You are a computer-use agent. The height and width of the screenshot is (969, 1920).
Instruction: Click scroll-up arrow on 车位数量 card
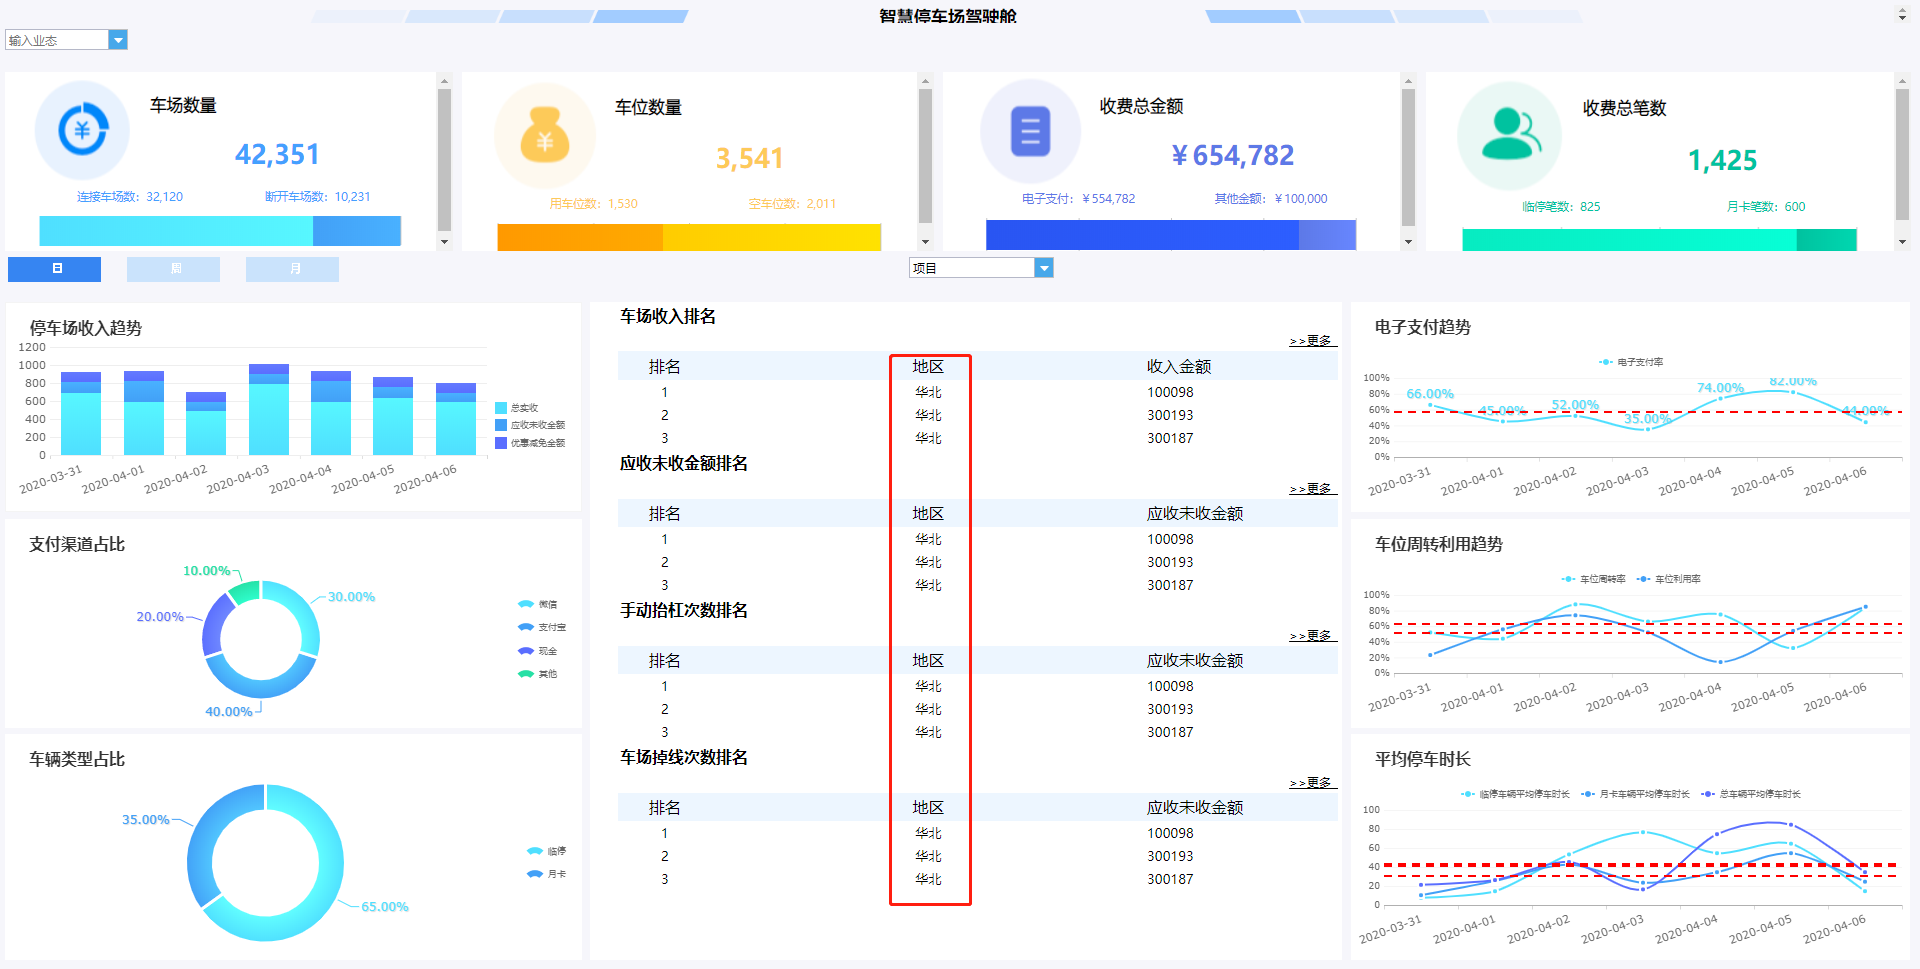point(925,80)
